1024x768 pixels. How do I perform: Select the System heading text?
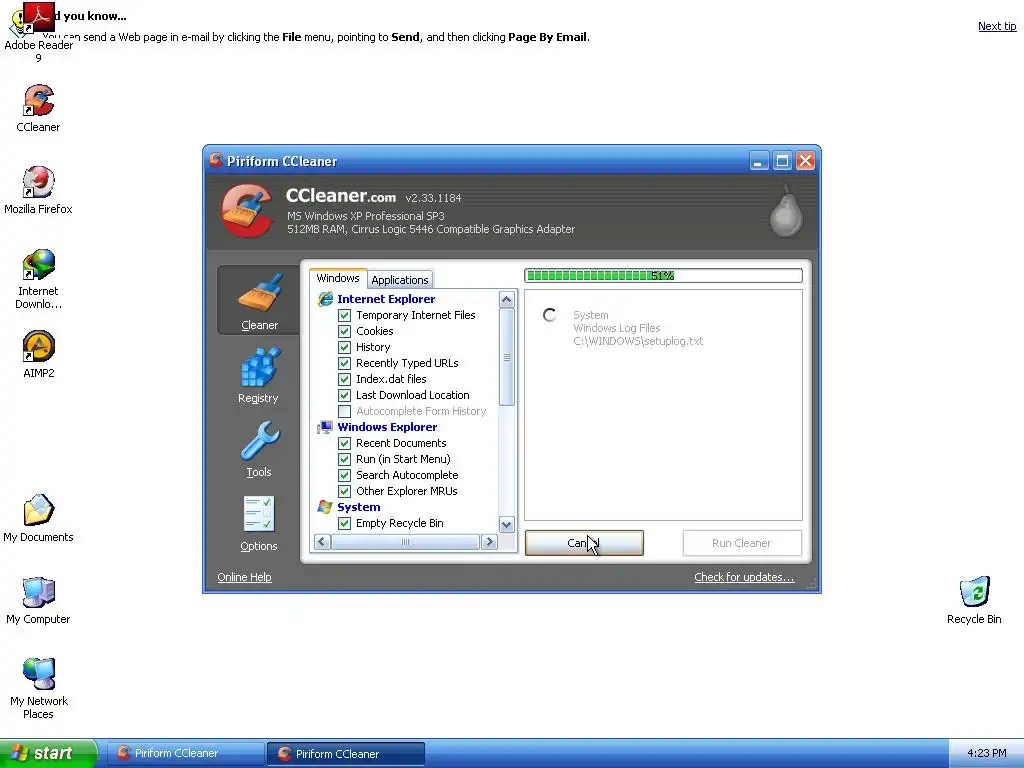359,507
